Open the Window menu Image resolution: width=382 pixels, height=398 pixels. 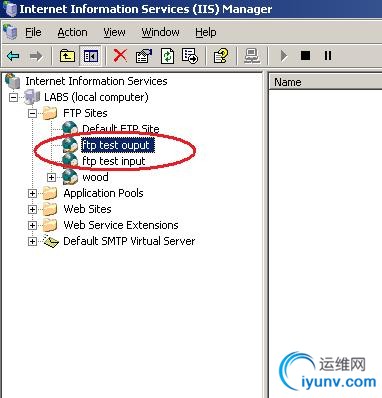[160, 32]
